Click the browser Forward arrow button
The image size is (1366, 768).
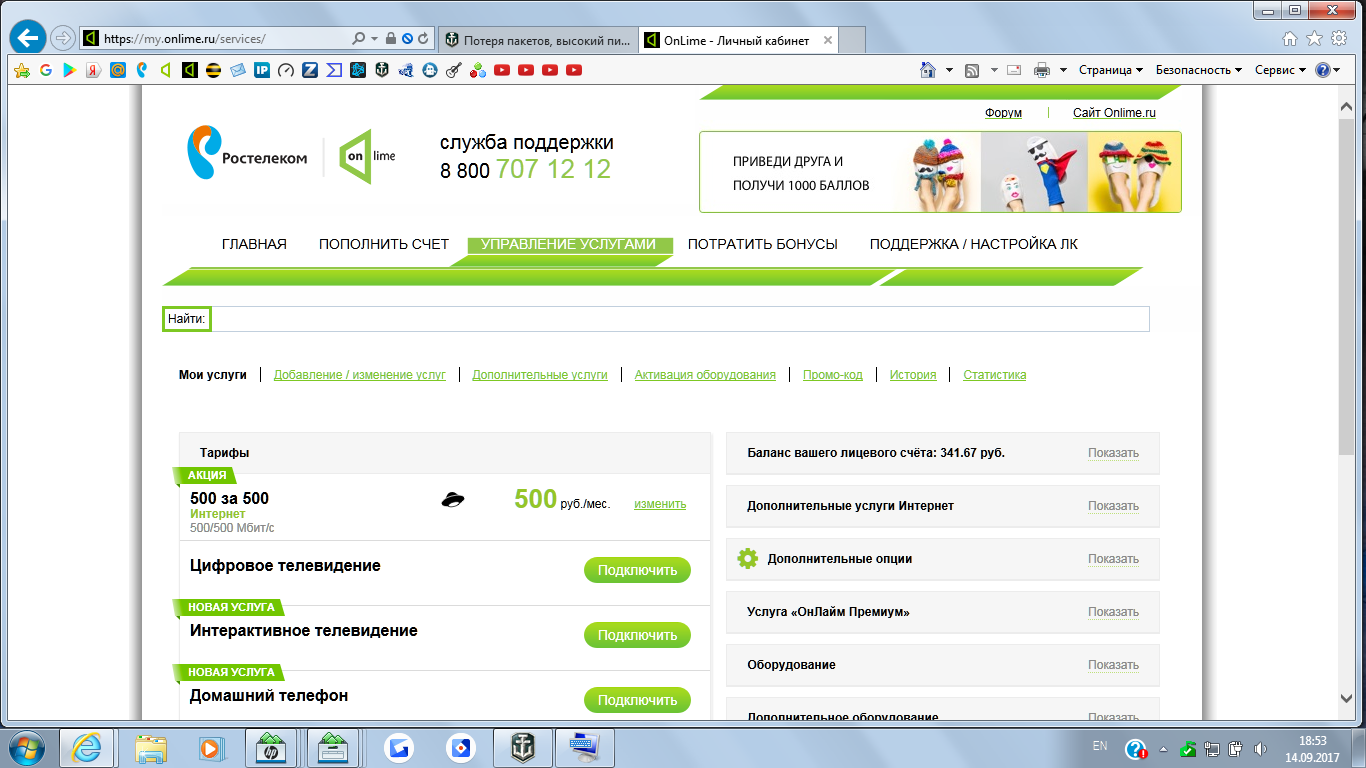[63, 39]
